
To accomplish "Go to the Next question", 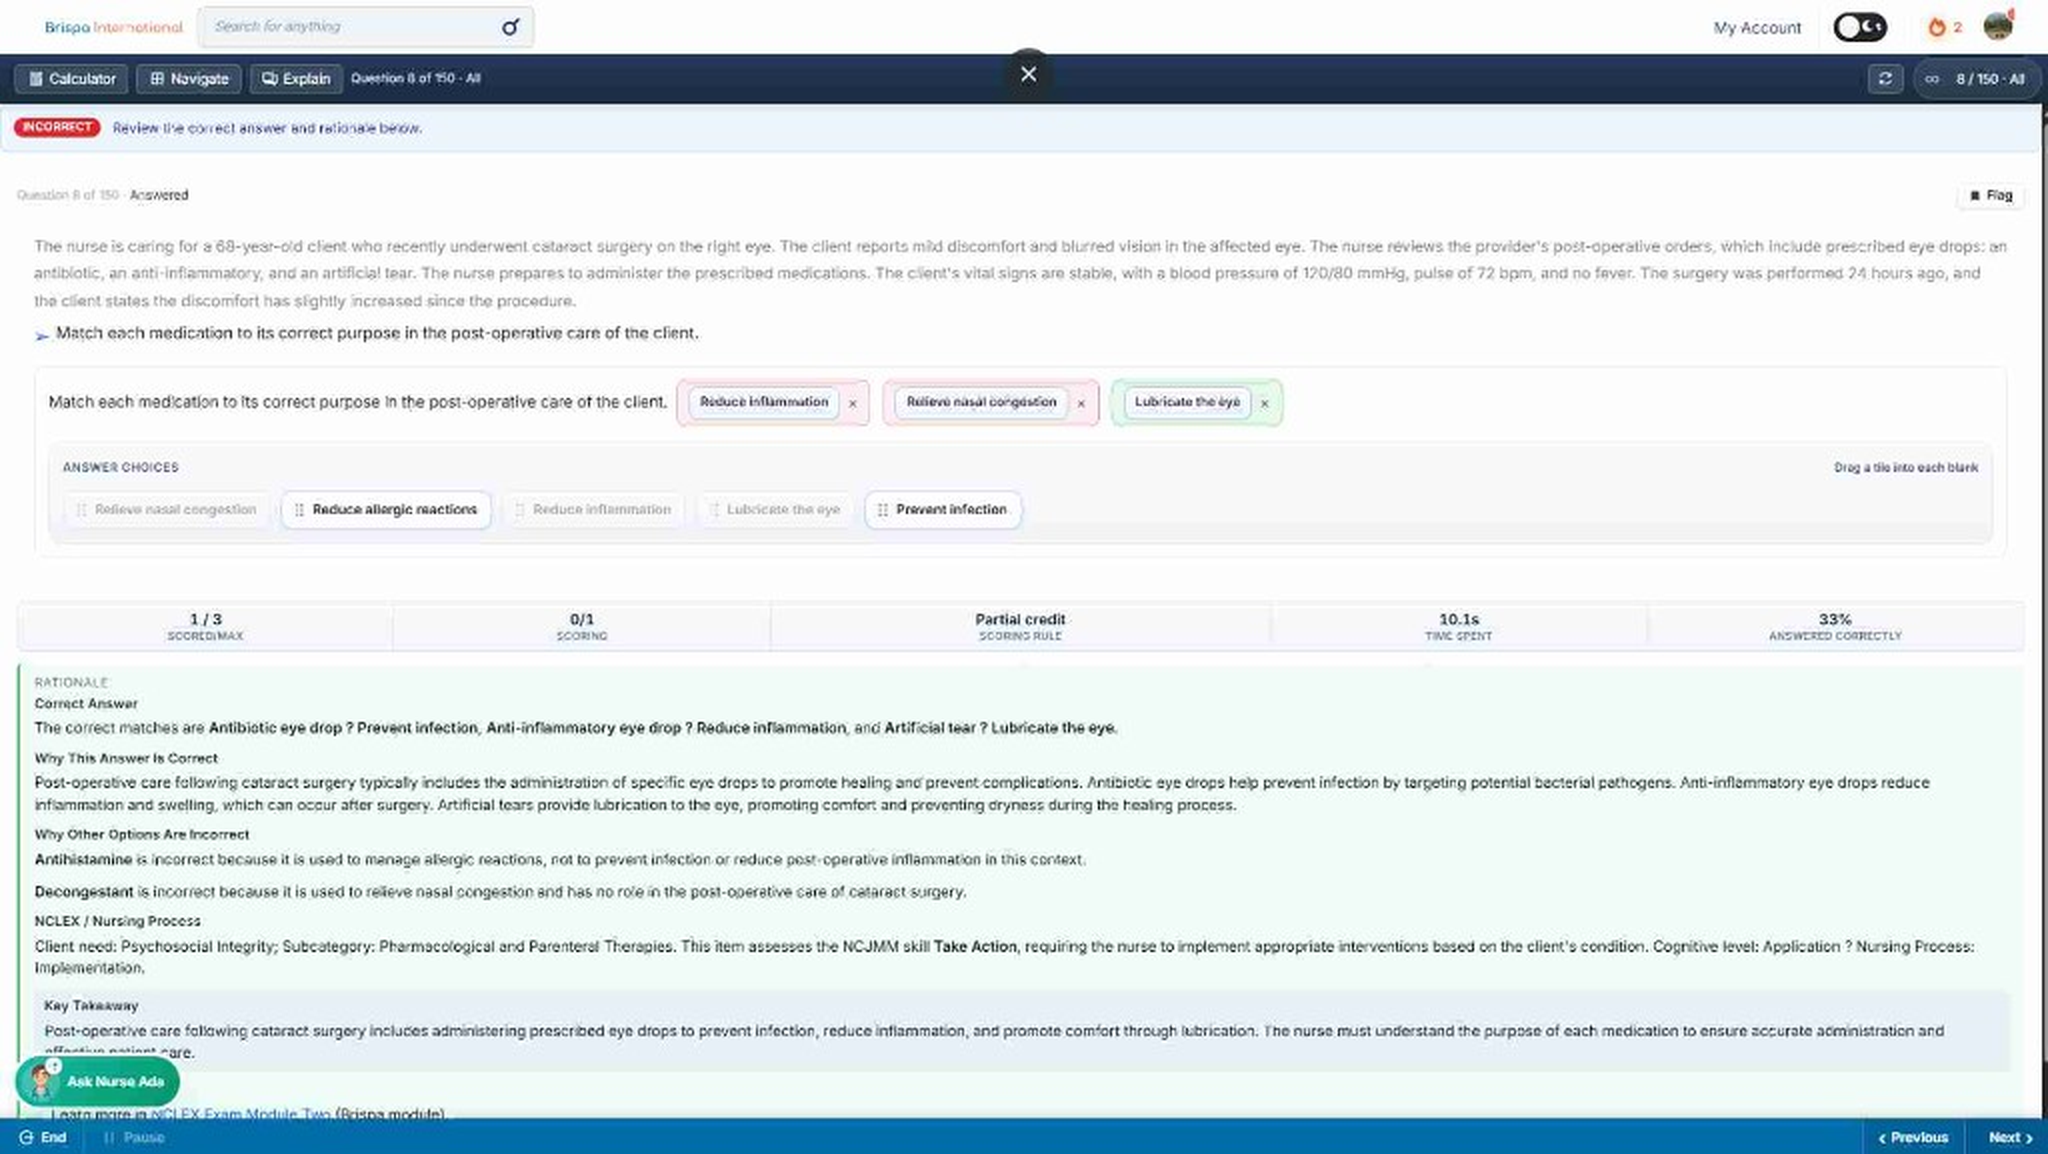I will [2009, 1137].
